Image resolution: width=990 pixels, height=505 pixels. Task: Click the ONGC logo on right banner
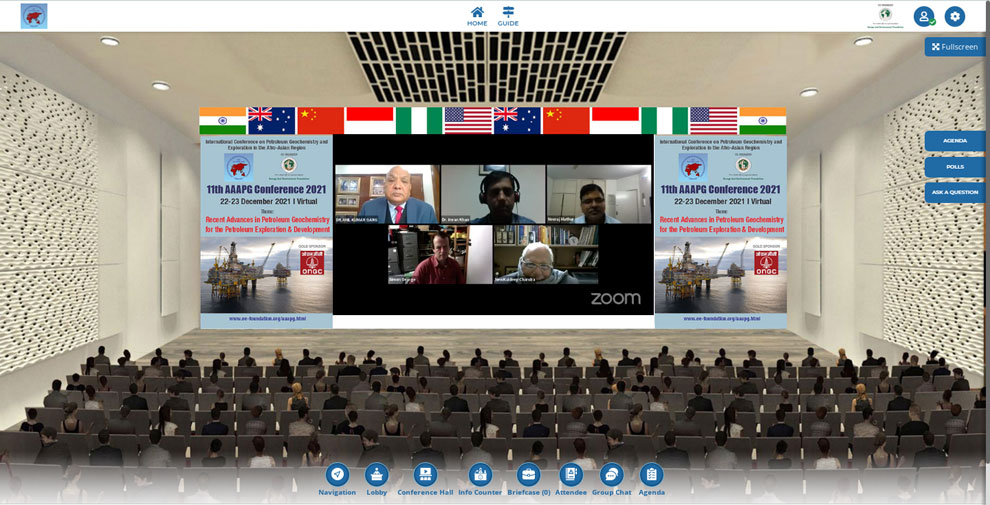click(766, 263)
